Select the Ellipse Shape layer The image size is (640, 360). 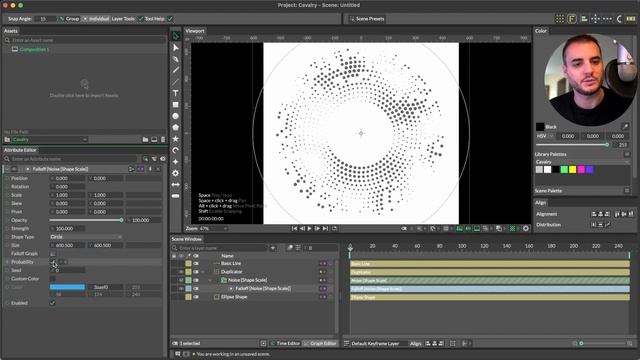coord(234,297)
